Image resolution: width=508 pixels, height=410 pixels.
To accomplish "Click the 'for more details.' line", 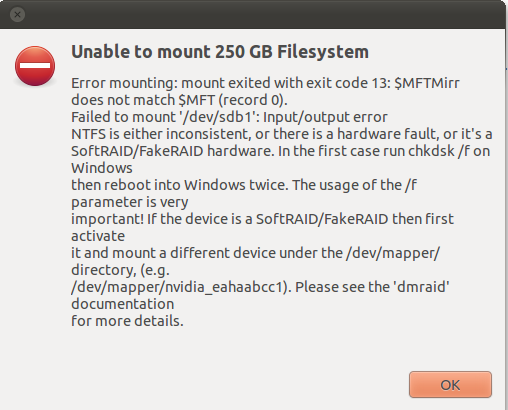I will click(127, 321).
